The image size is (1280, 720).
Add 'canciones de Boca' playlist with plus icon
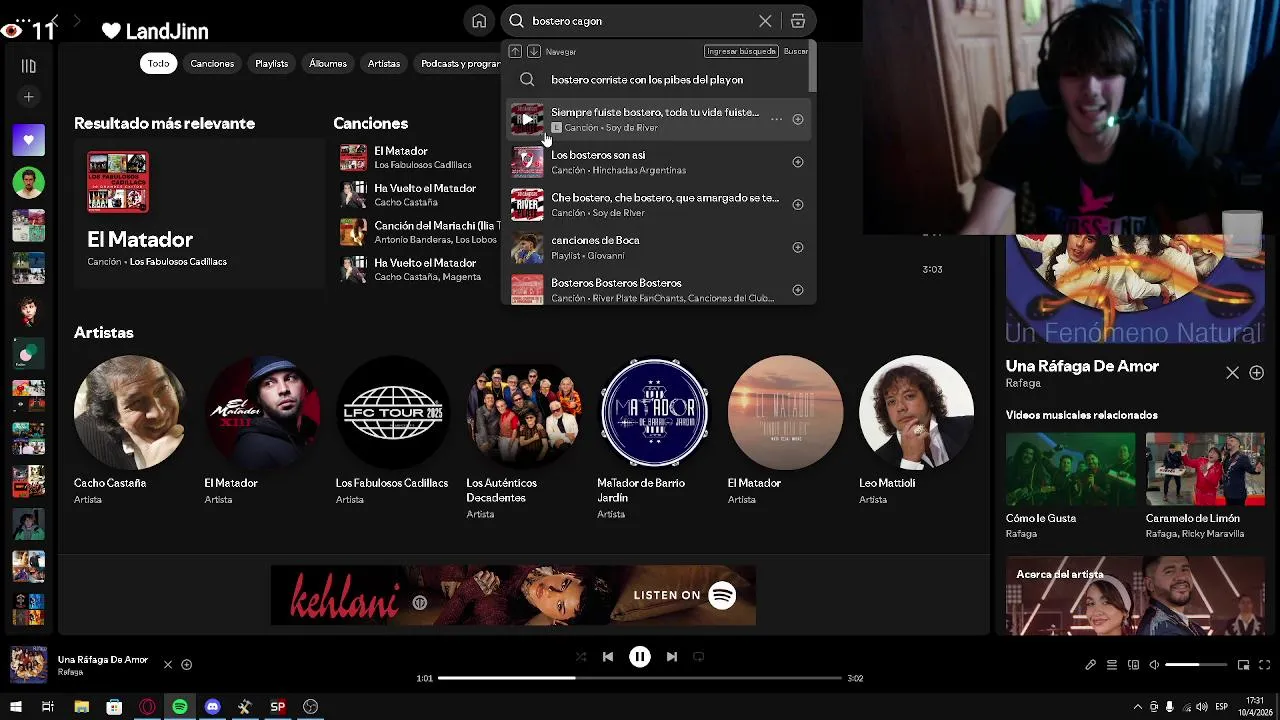click(x=798, y=247)
